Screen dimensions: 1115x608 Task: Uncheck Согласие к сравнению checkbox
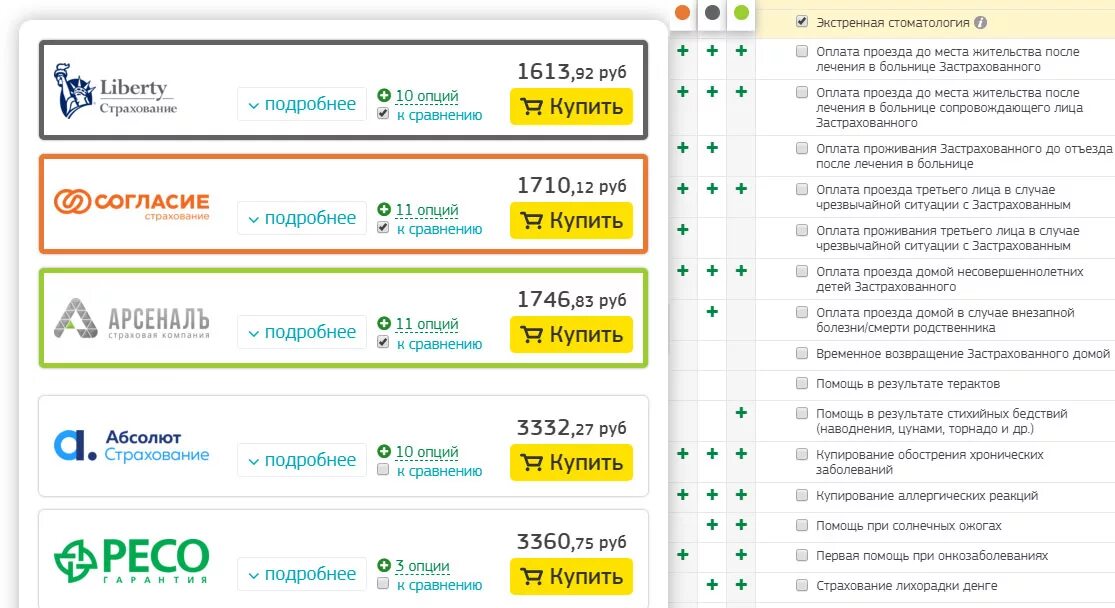[x=383, y=228]
